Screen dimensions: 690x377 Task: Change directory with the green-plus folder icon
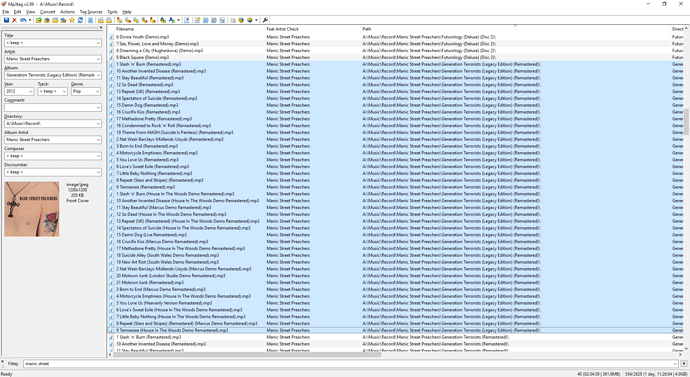(39, 20)
